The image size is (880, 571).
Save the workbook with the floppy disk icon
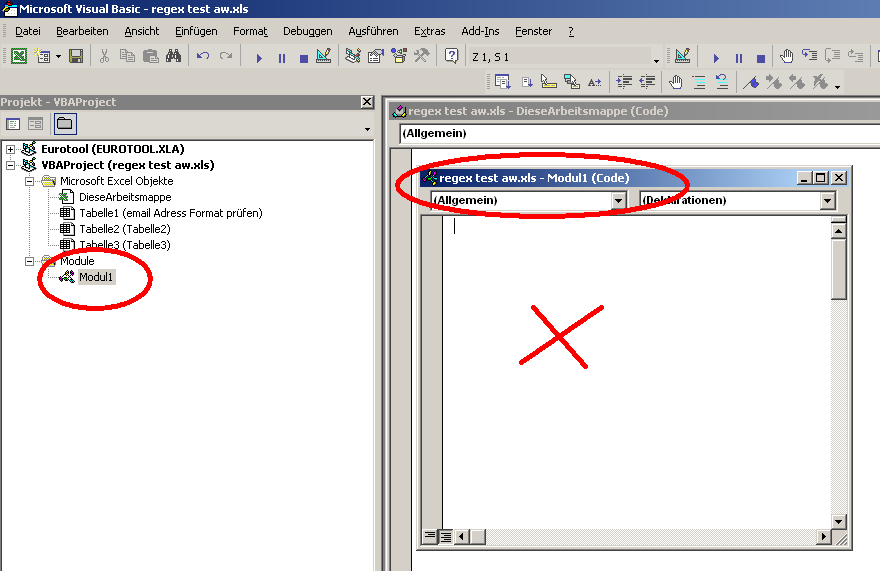(x=76, y=56)
